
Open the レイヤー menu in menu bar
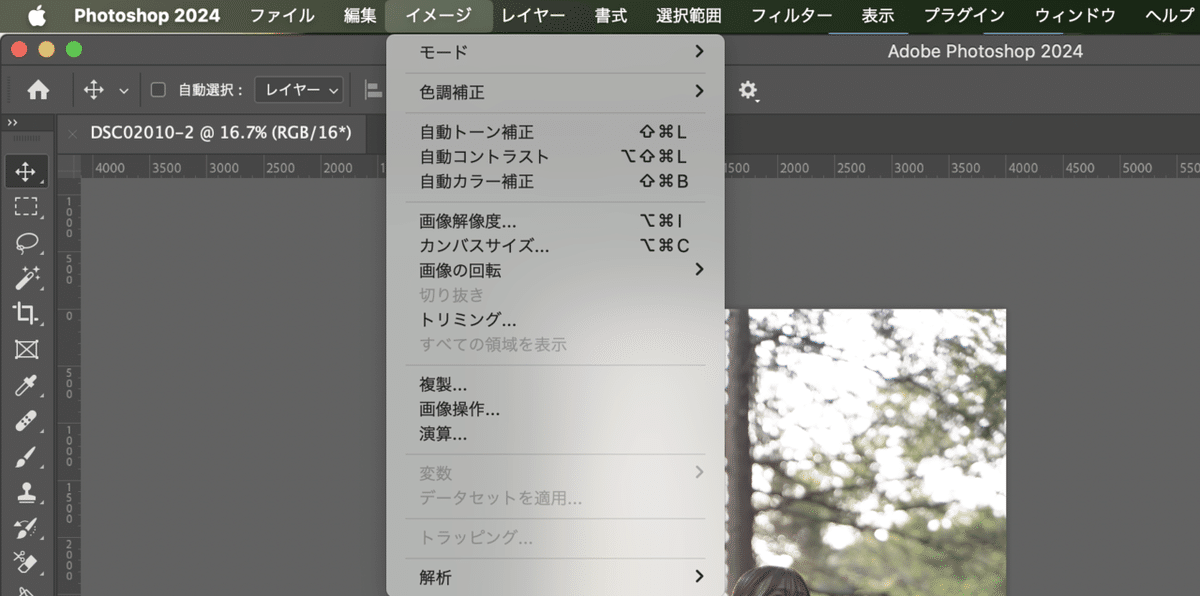coord(533,15)
